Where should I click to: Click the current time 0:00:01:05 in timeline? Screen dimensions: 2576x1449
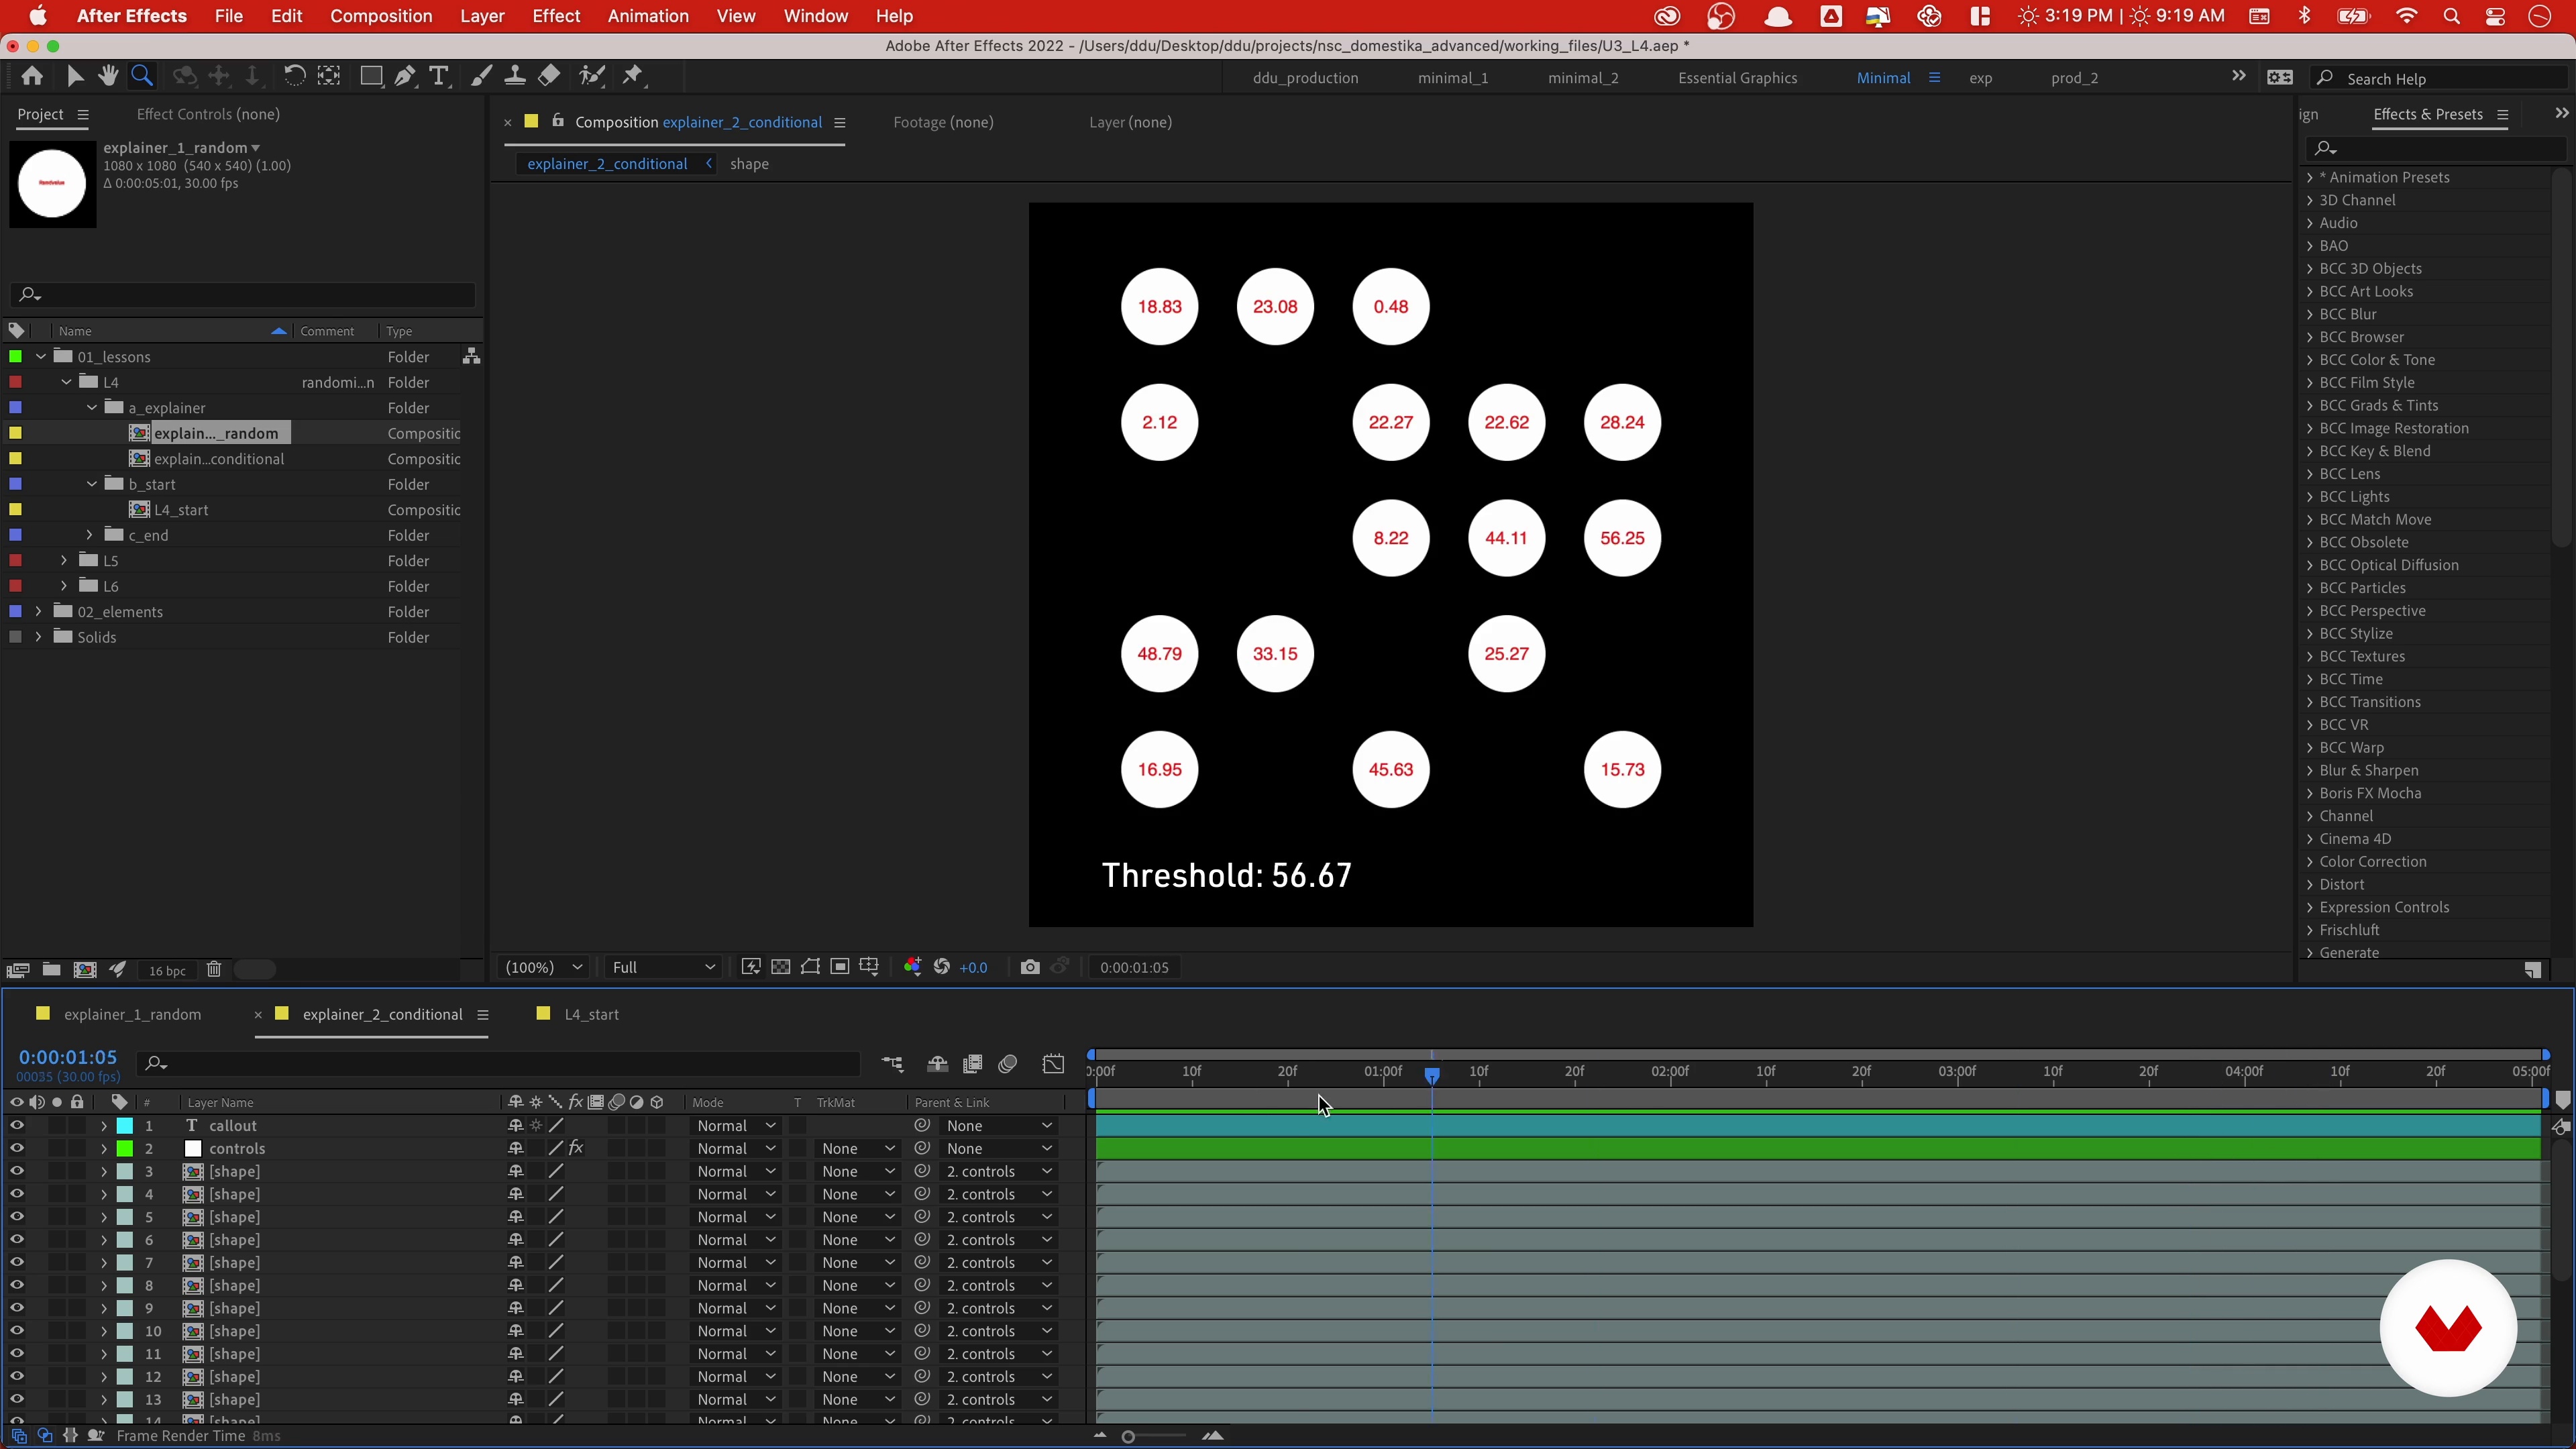pos(68,1057)
